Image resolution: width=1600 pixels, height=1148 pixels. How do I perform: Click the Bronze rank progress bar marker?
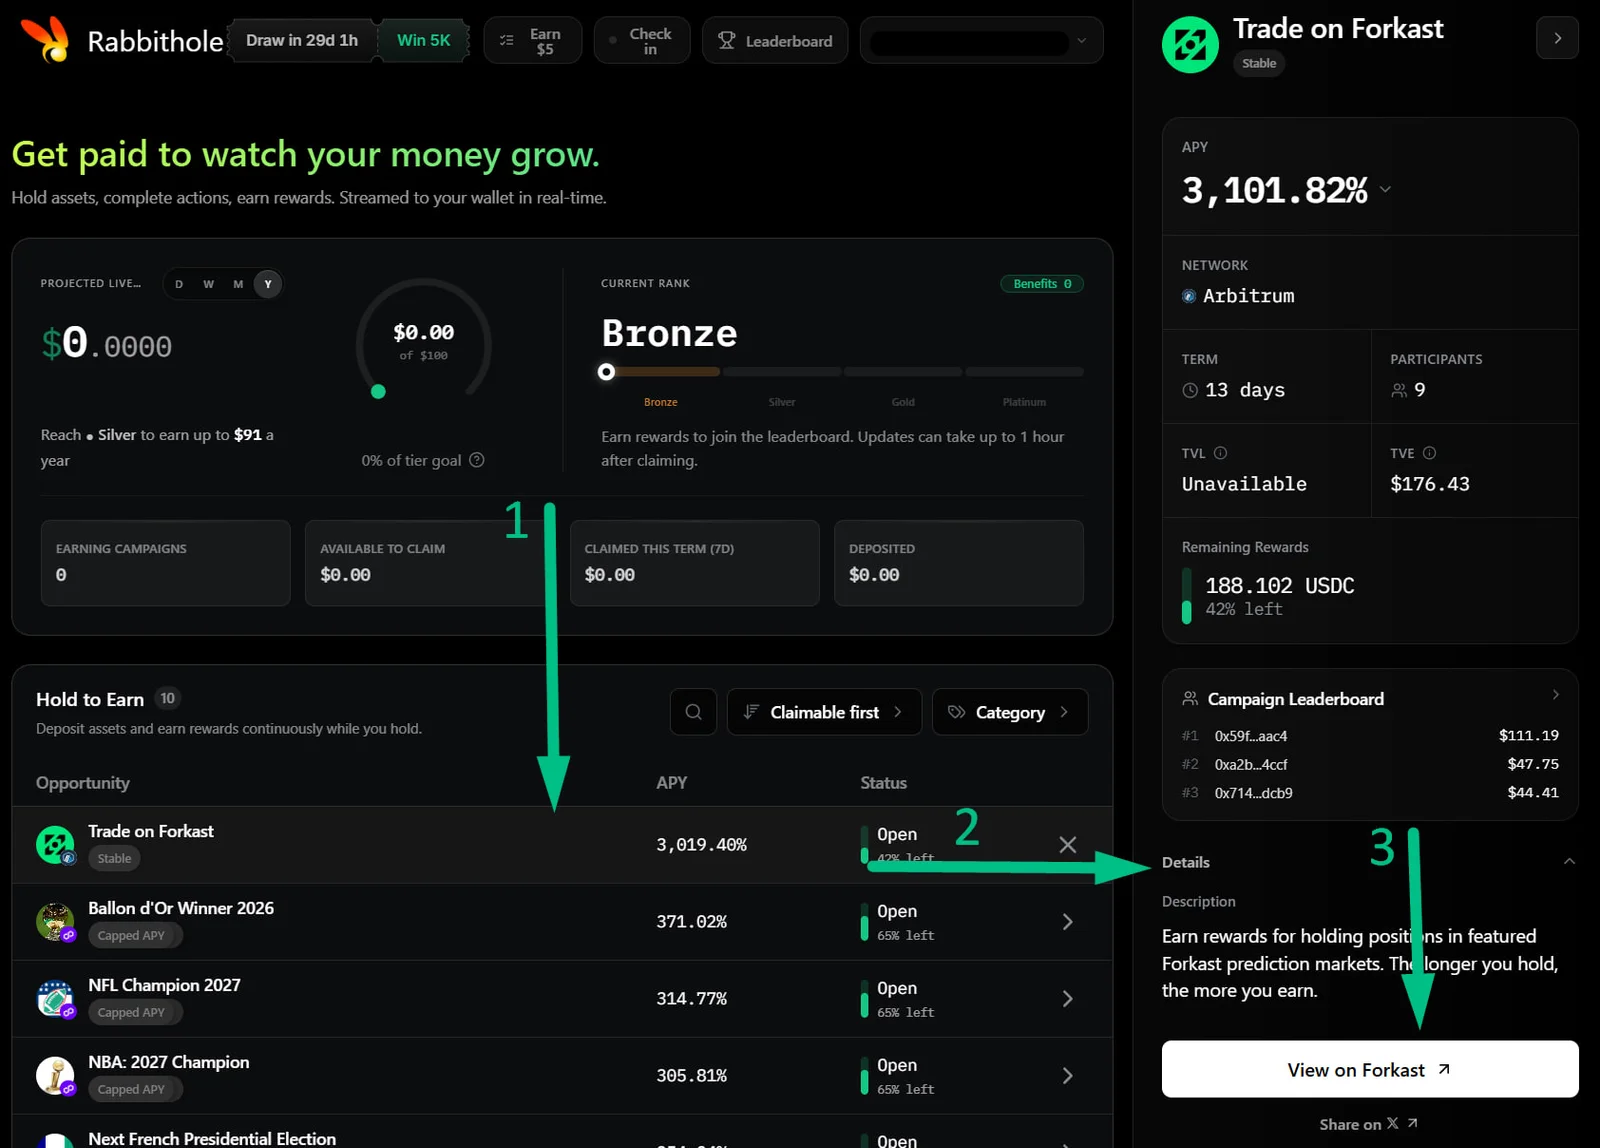(x=606, y=372)
